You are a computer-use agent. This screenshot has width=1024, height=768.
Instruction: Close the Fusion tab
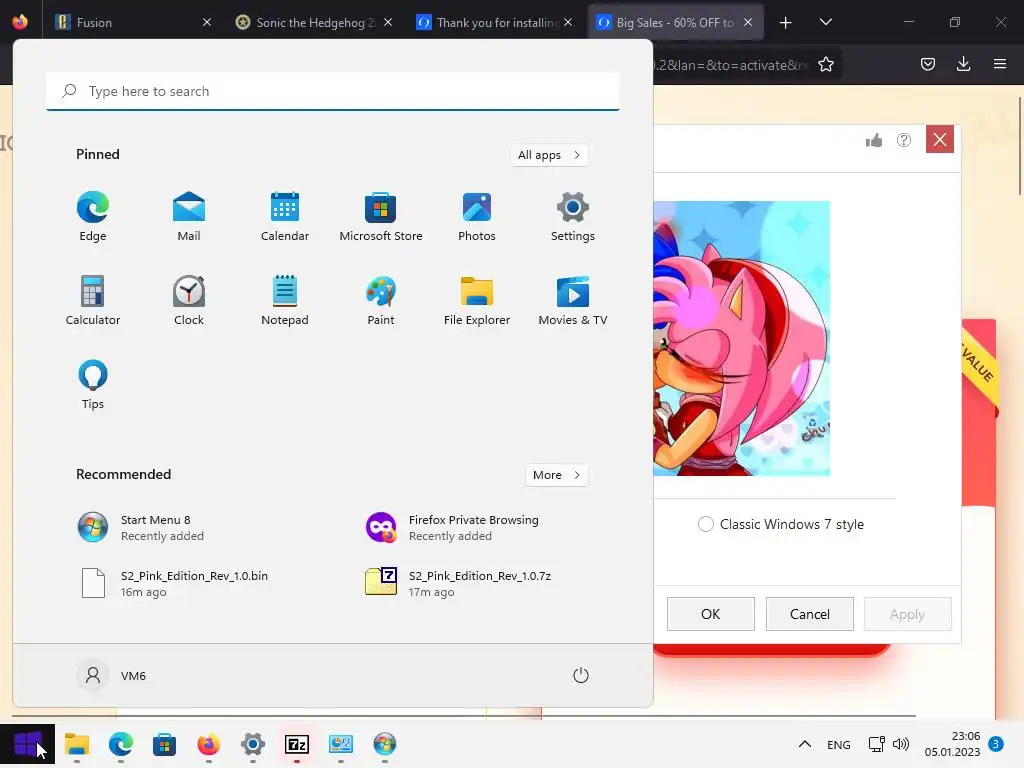click(207, 22)
